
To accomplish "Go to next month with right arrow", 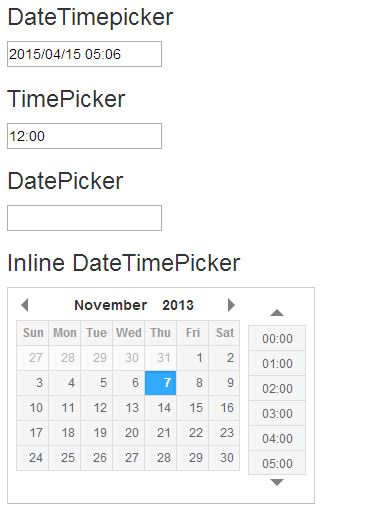I will (x=231, y=305).
